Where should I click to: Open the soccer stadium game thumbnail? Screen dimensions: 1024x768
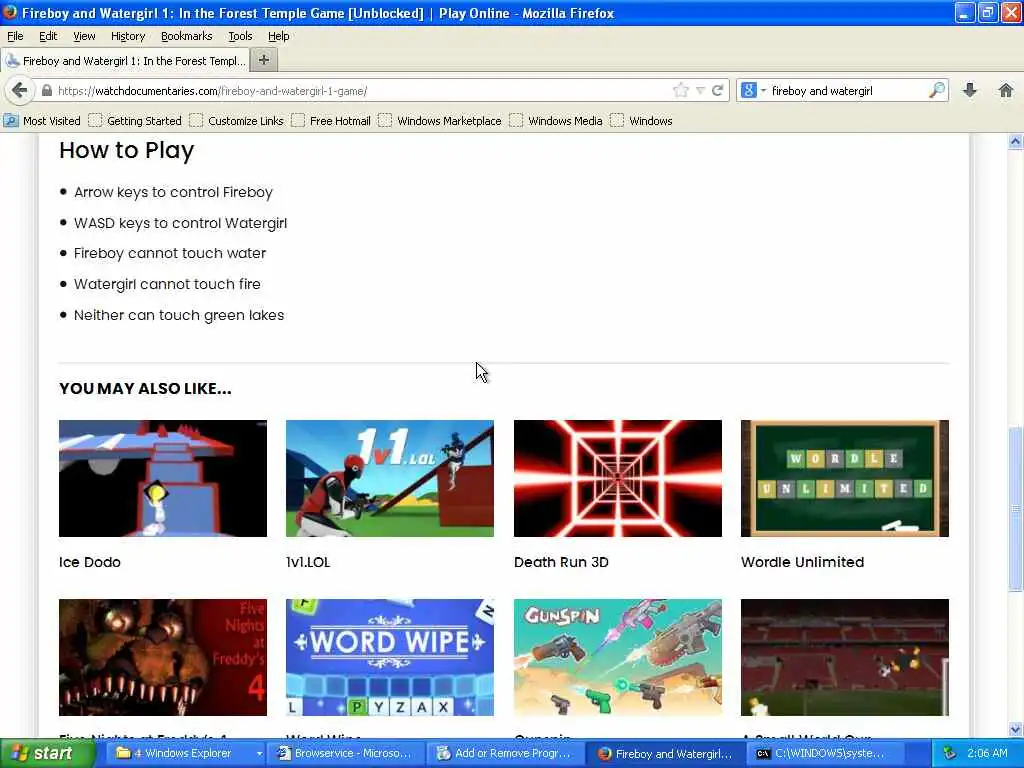coord(845,657)
